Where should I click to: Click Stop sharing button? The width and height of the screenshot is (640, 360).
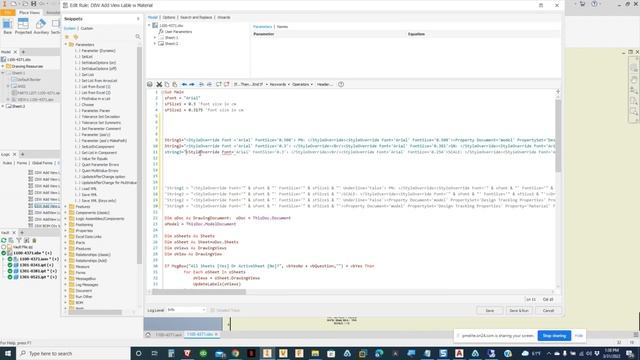point(554,336)
